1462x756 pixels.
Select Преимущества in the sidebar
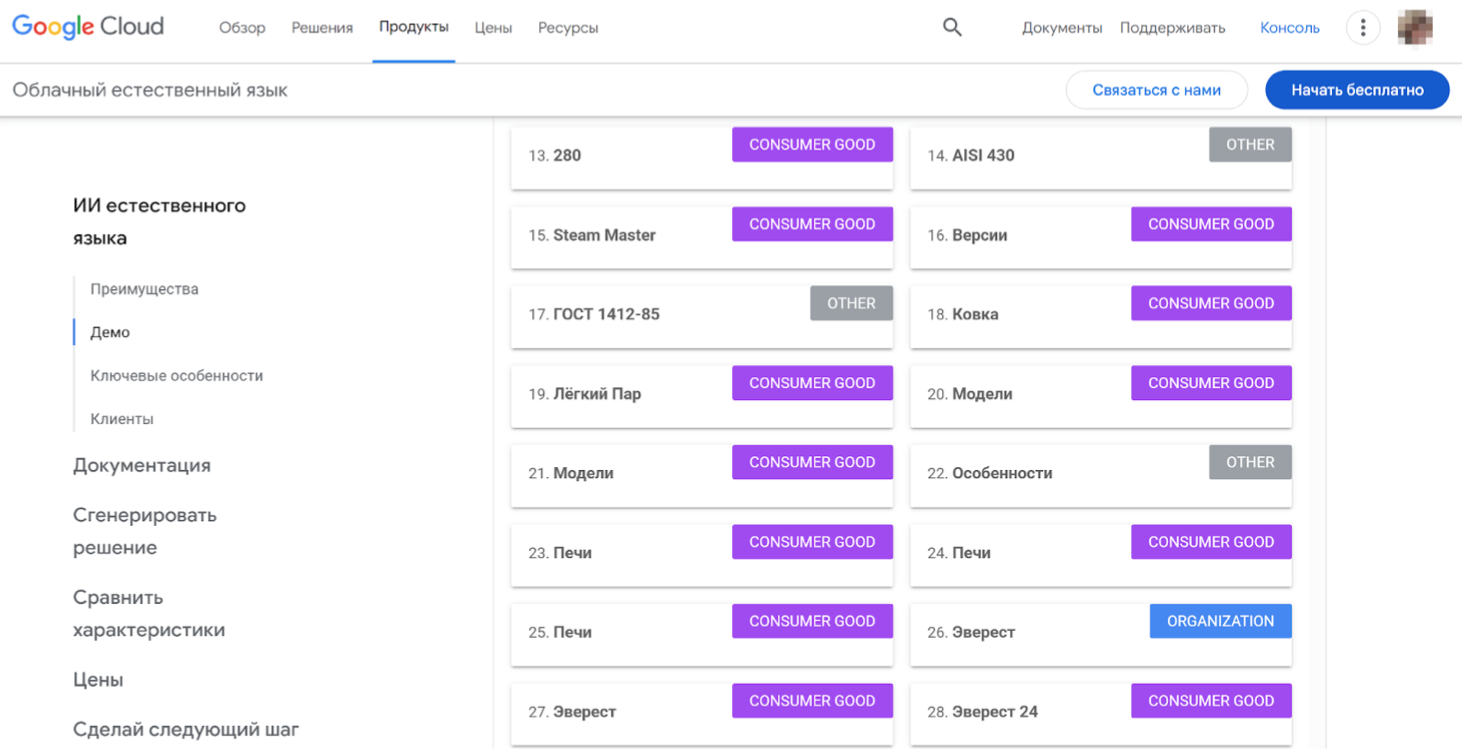[x=144, y=289]
